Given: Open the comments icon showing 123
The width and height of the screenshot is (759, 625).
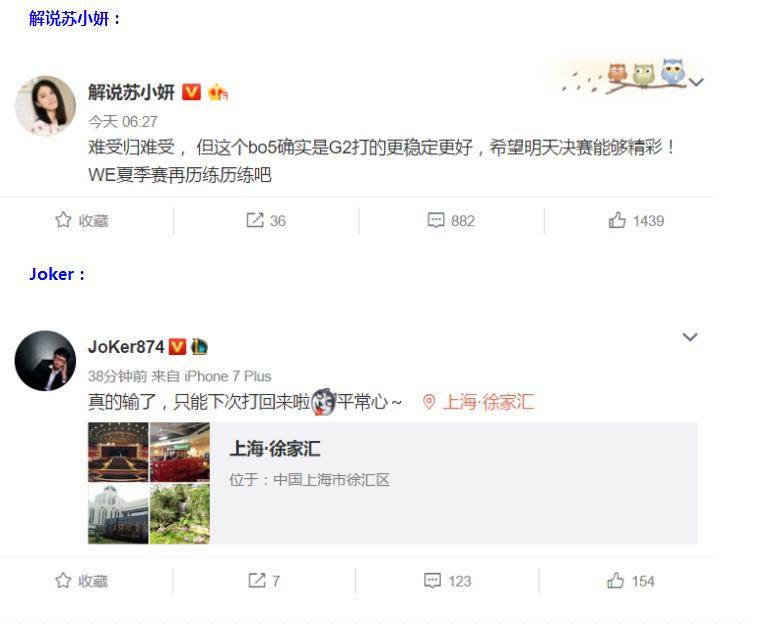Looking at the screenshot, I should tap(432, 580).
